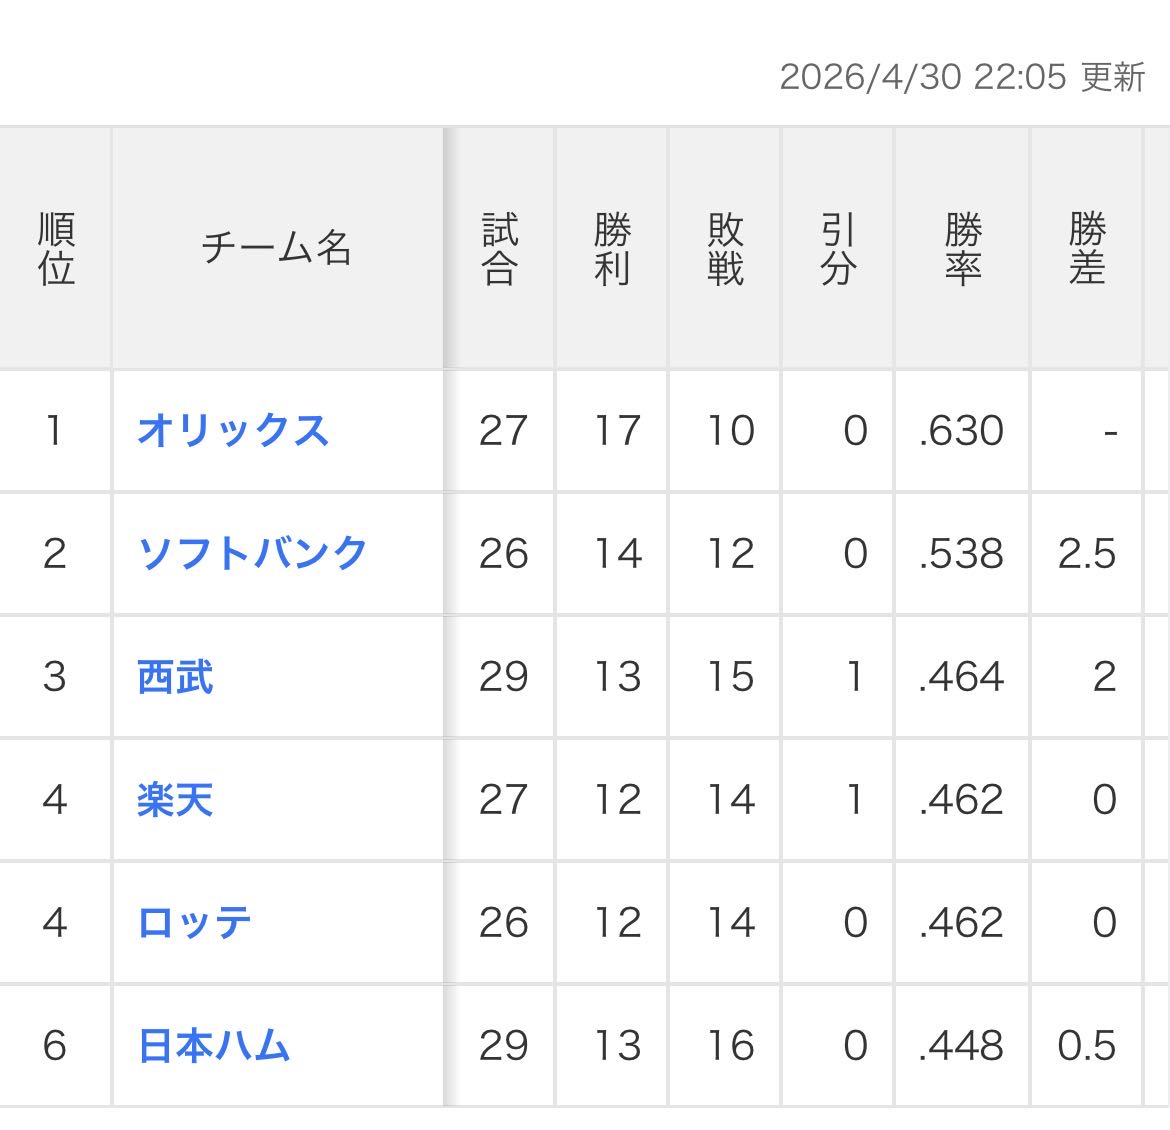Click the チーム名 column header

(x=277, y=249)
